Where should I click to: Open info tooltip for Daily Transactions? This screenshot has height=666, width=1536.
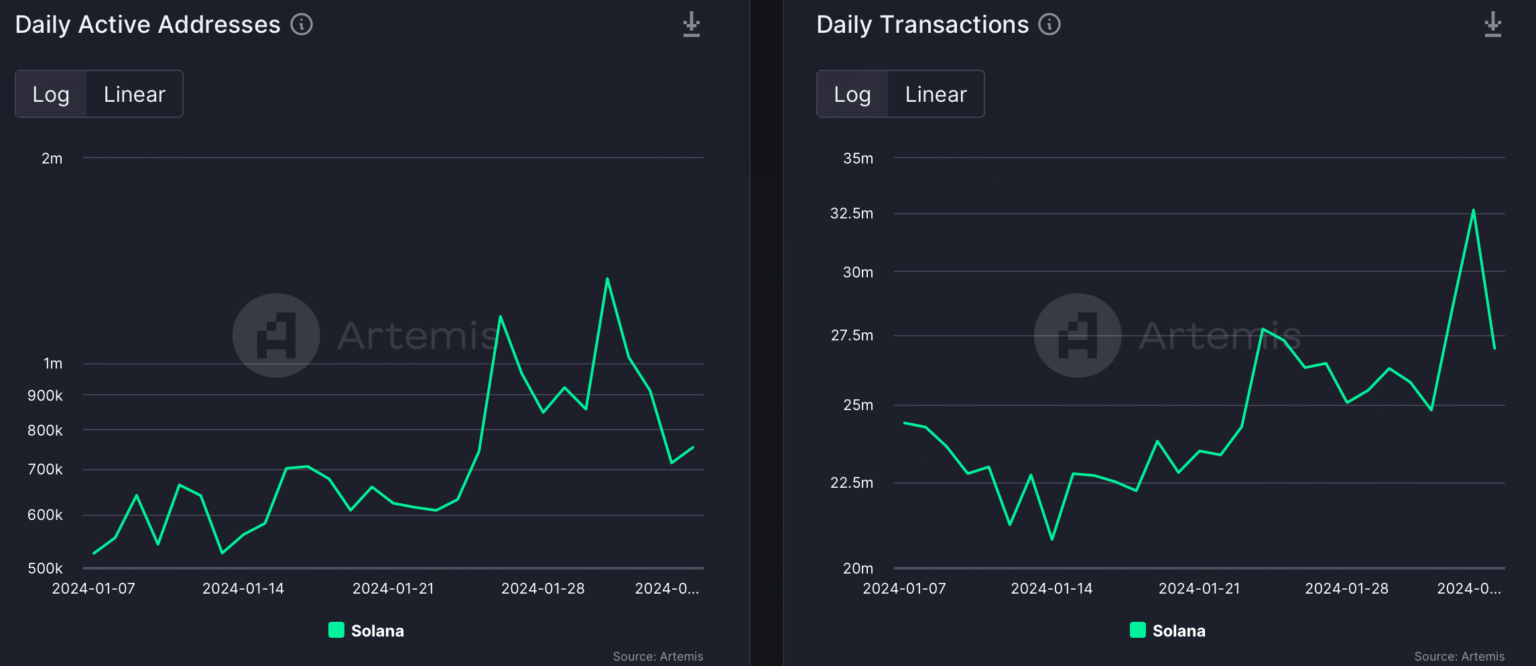(x=1049, y=25)
